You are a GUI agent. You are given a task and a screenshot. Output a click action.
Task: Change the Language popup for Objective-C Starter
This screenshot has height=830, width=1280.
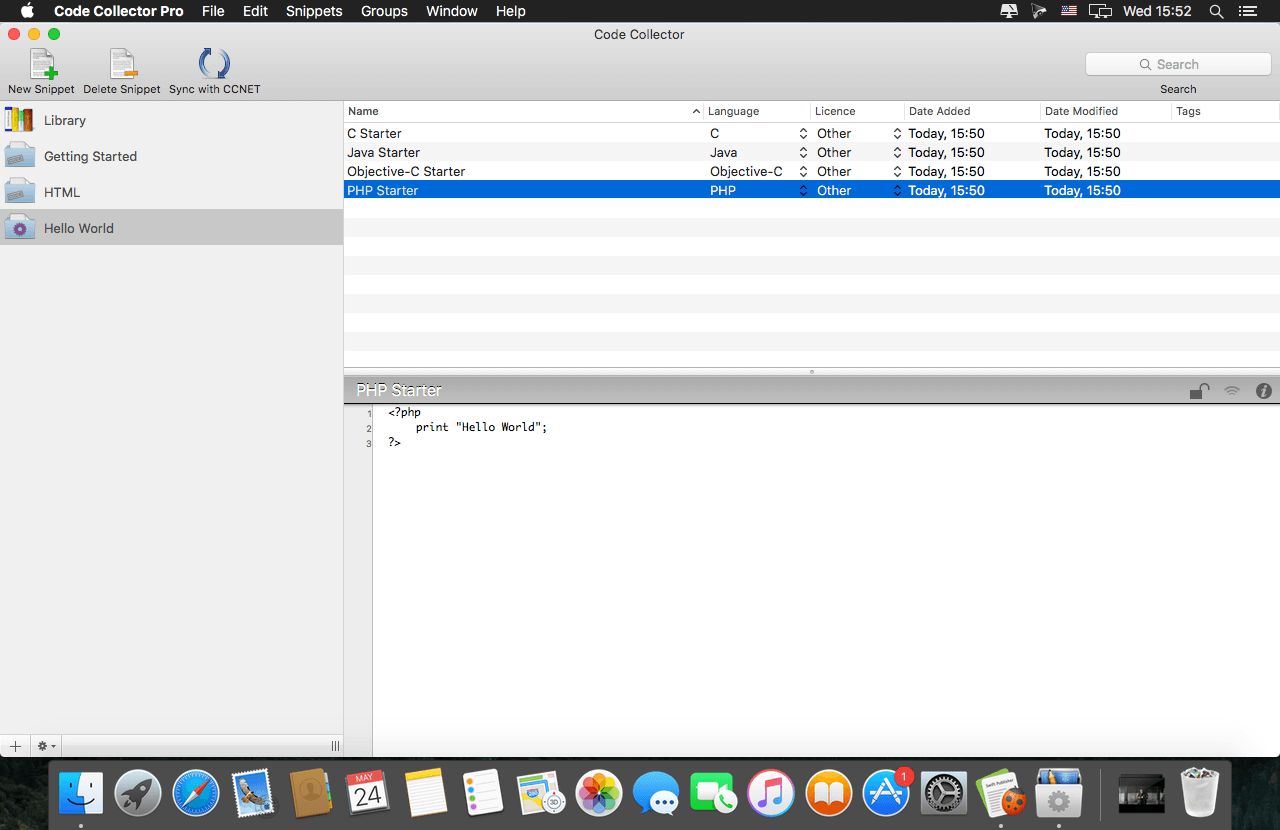(758, 171)
